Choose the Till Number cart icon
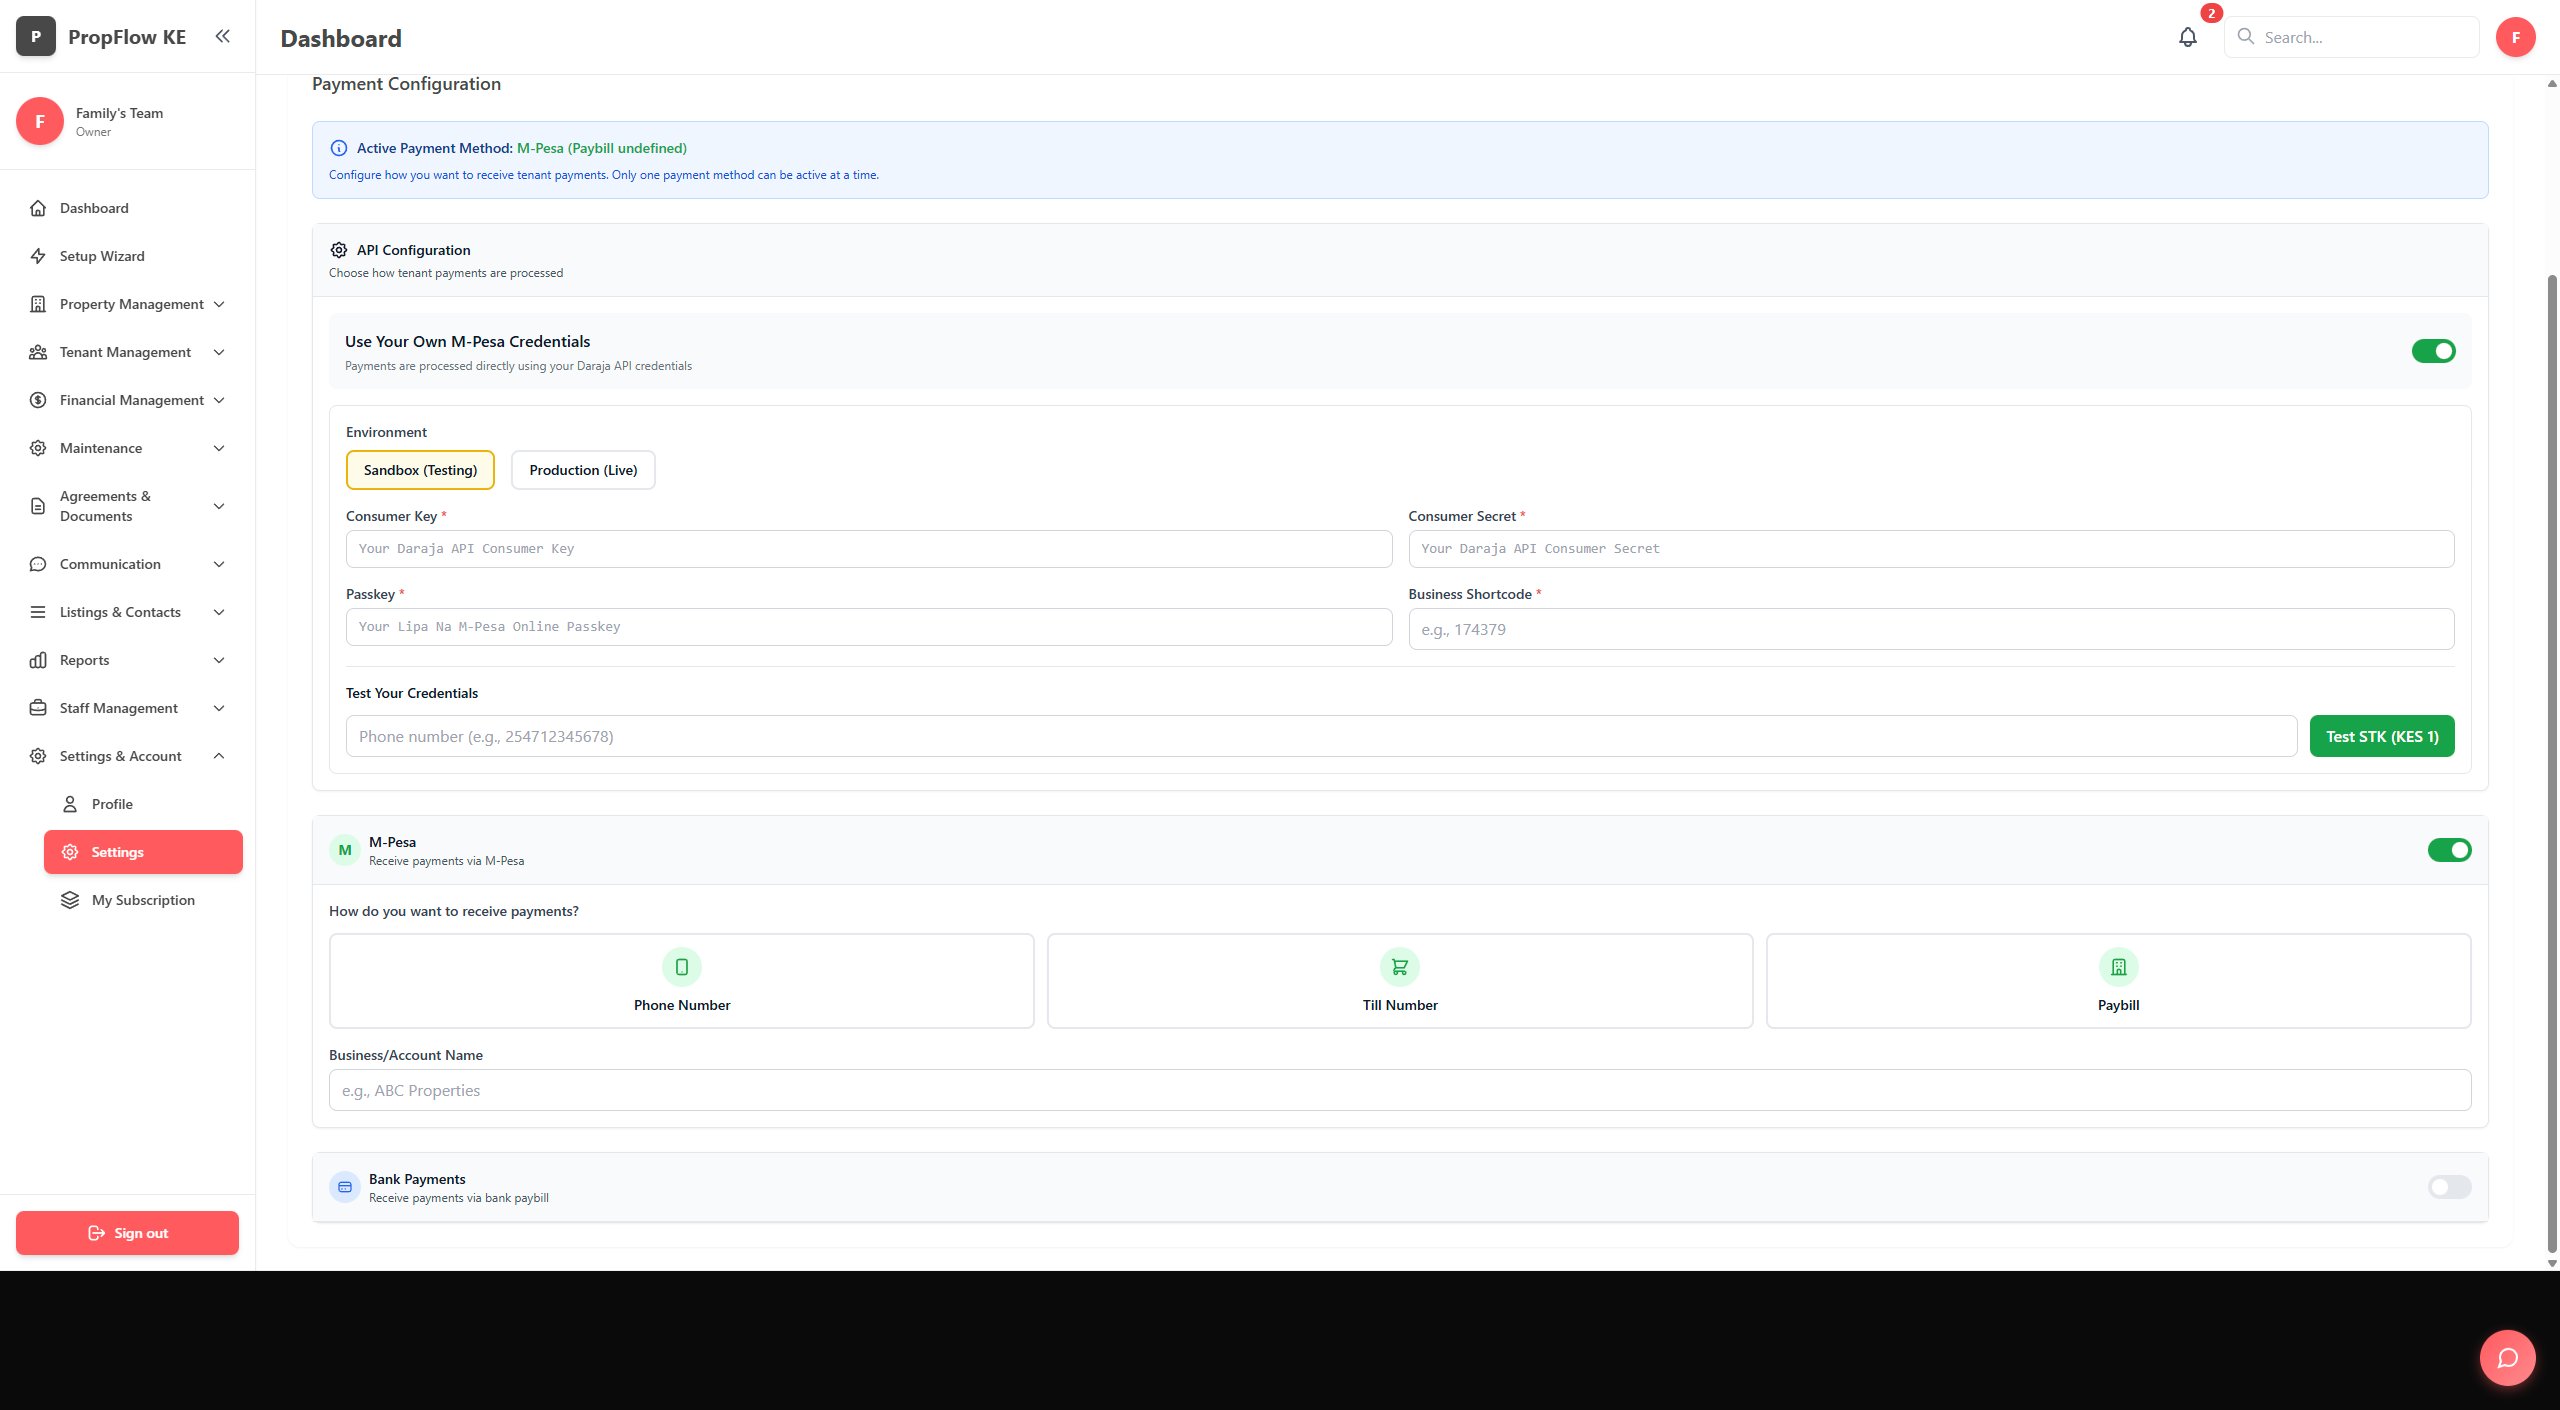The width and height of the screenshot is (2560, 1410). [1399, 967]
